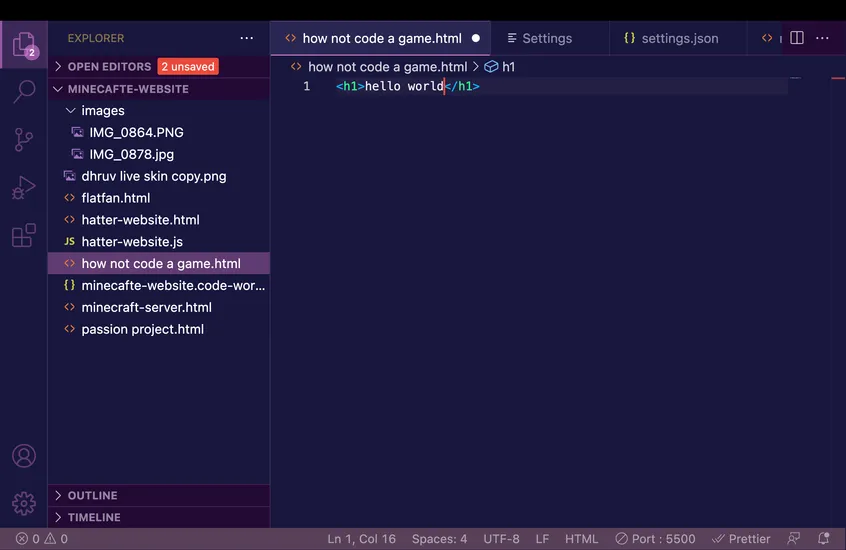Viewport: 846px width, 550px height.
Task: Click the Prettier status button
Action: click(741, 539)
